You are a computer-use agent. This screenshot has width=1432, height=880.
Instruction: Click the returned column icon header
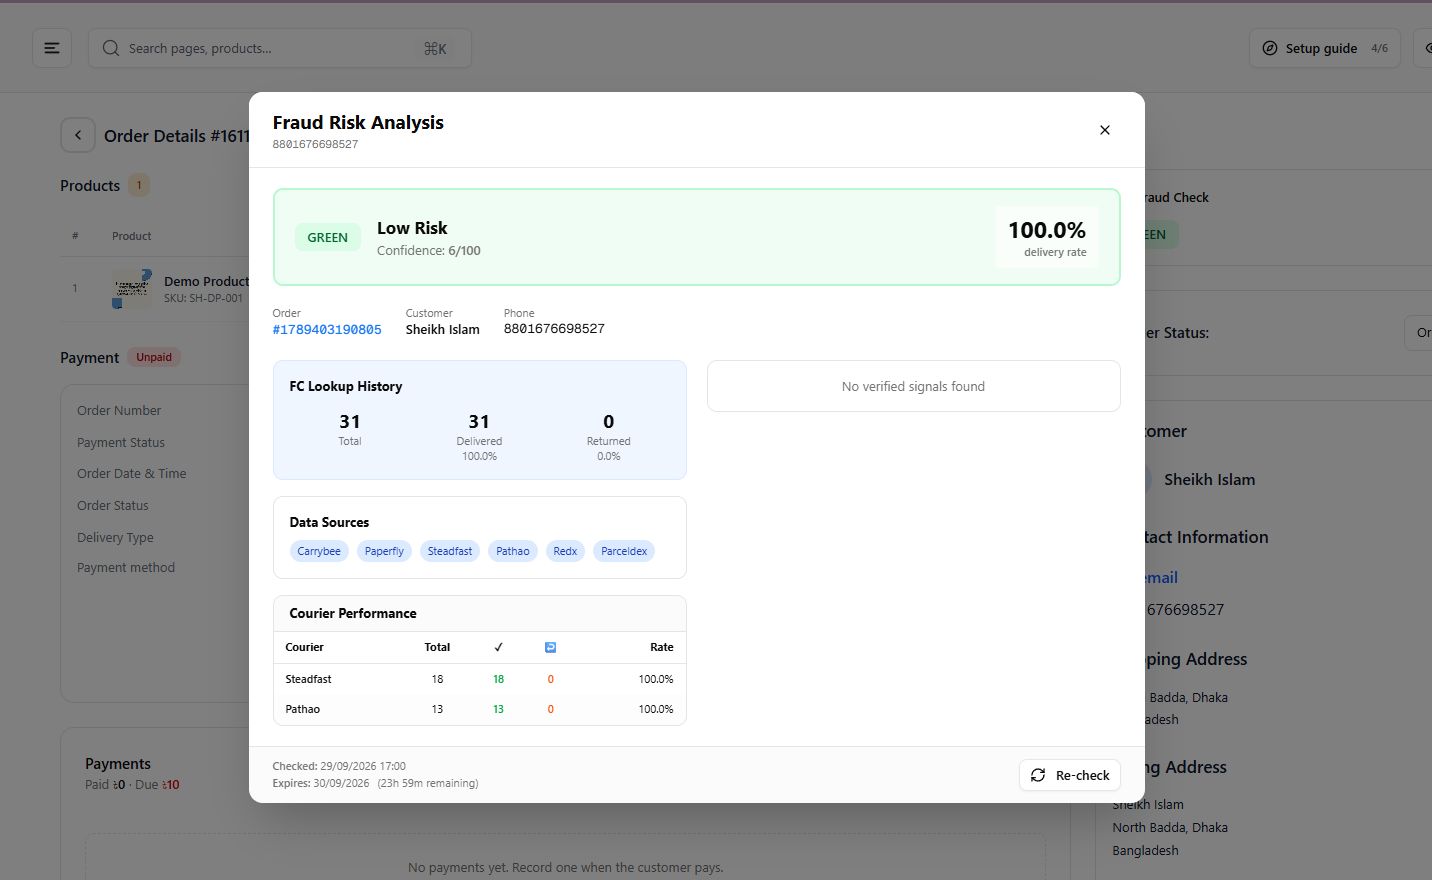click(x=550, y=647)
